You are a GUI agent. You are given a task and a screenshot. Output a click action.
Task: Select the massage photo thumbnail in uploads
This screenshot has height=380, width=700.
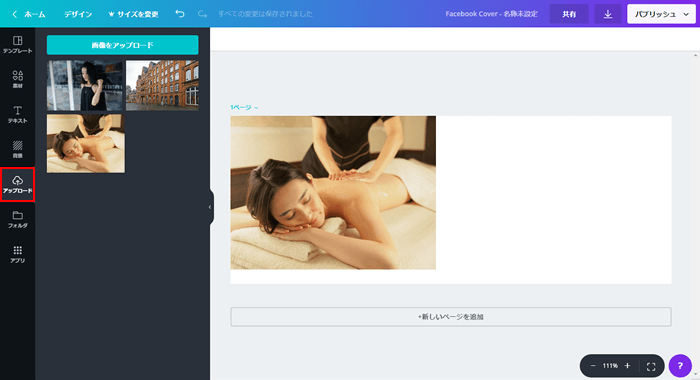point(86,143)
